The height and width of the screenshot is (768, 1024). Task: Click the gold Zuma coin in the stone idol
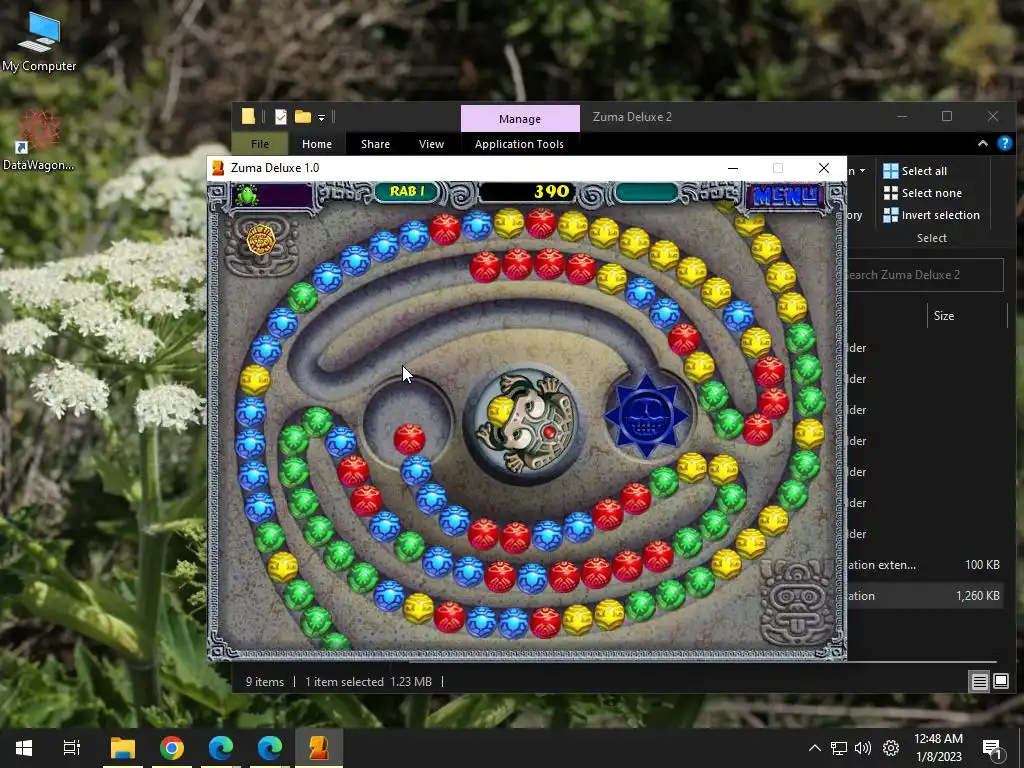261,239
